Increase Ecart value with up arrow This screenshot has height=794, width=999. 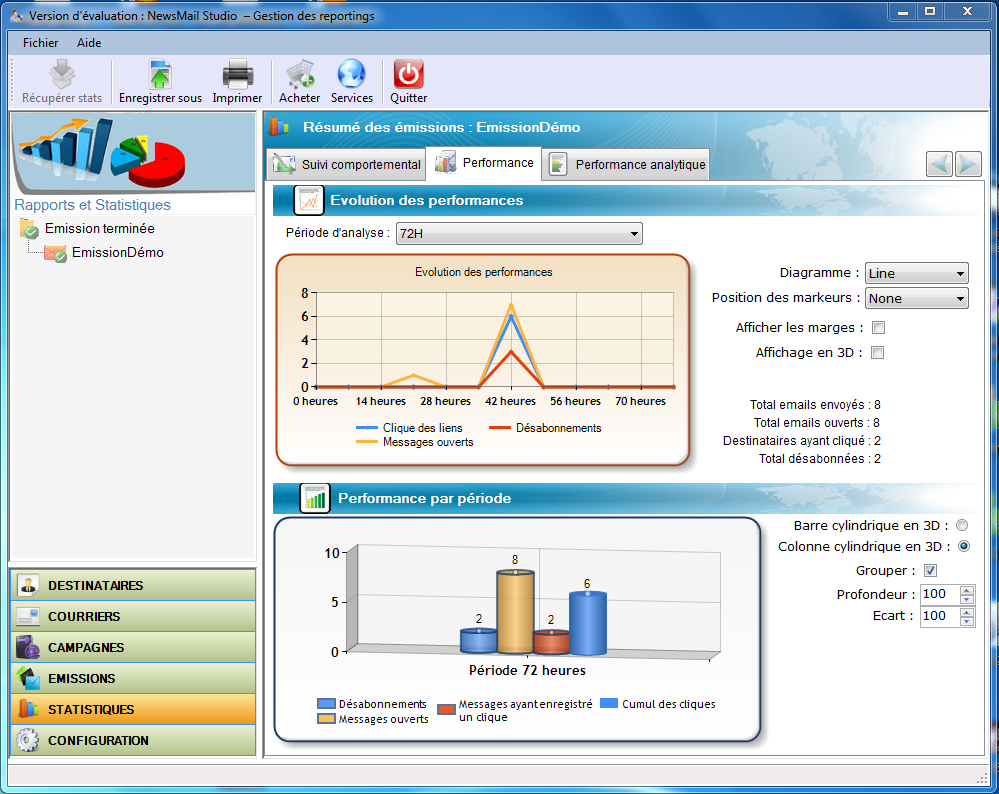tap(967, 612)
